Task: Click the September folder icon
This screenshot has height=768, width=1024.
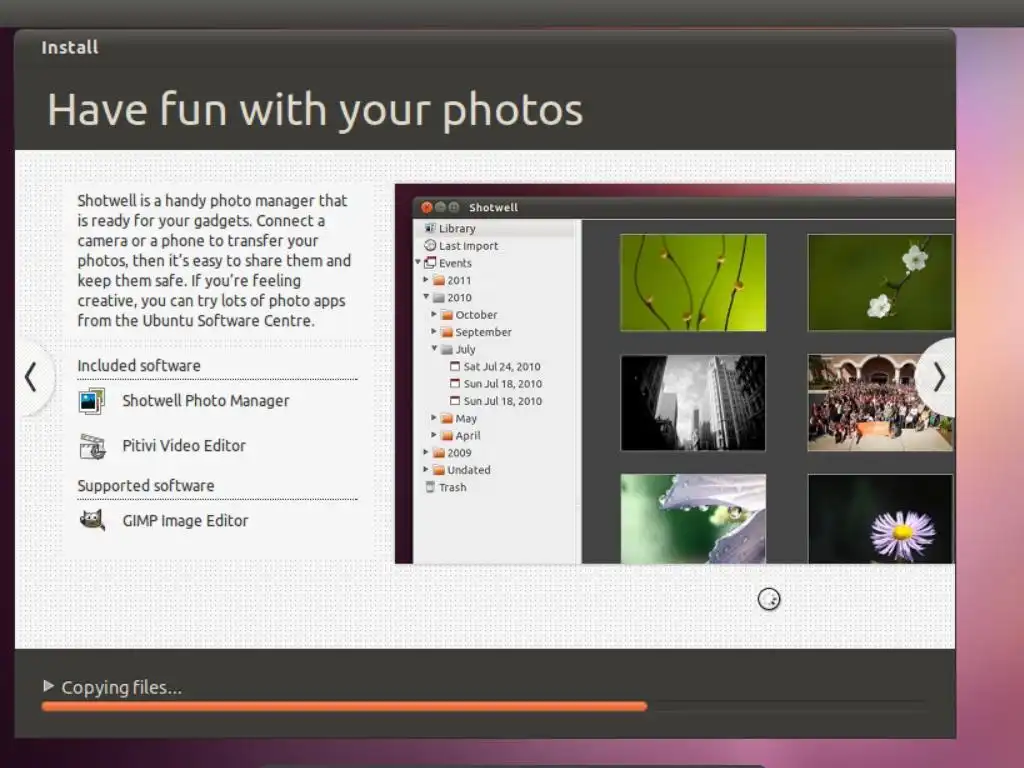Action: 447,332
